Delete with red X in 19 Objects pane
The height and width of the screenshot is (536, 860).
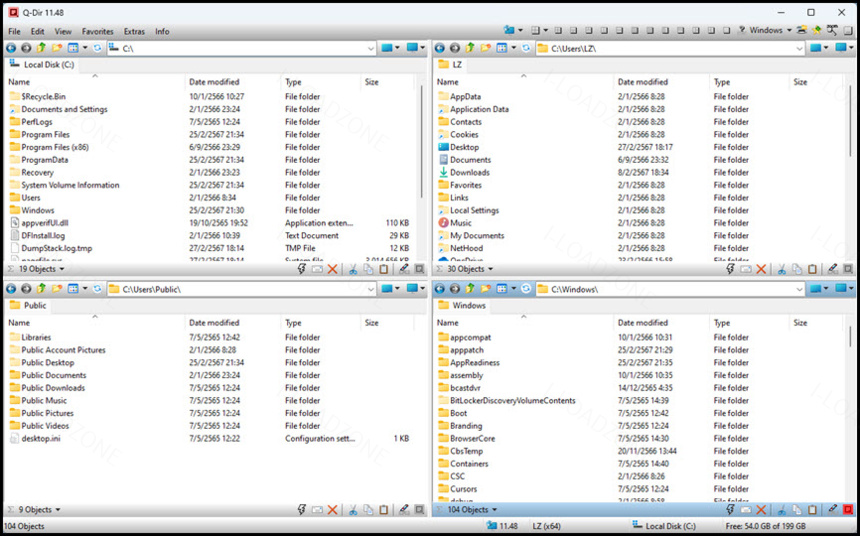[332, 269]
